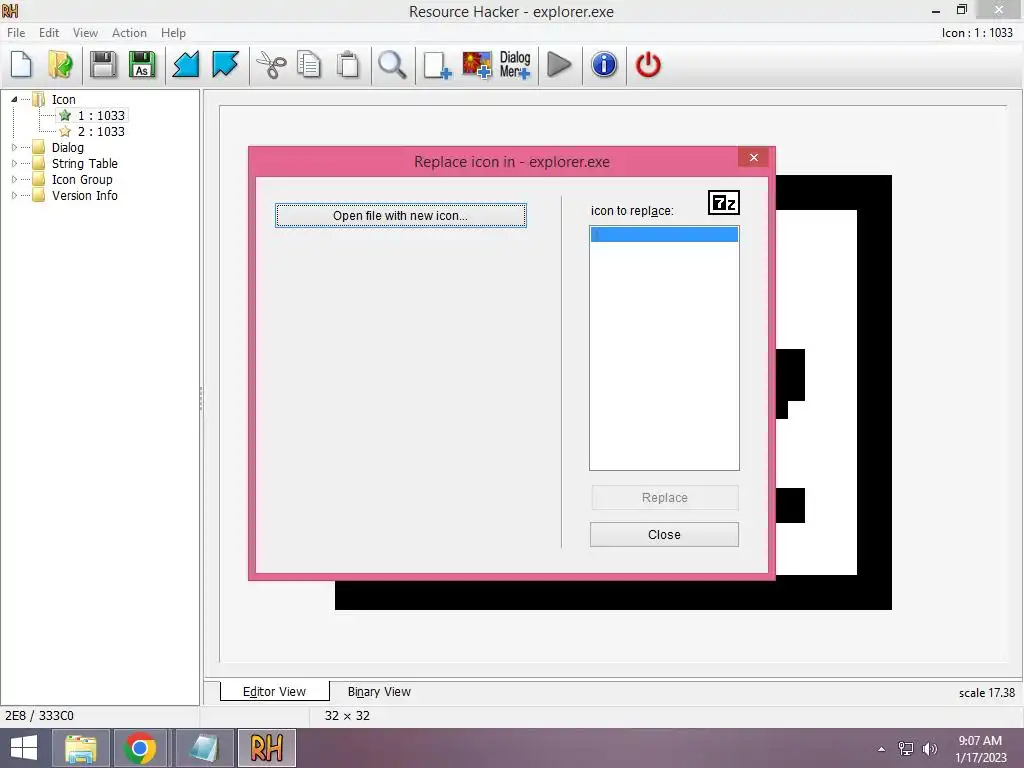Image resolution: width=1024 pixels, height=768 pixels.
Task: Click the Icon folder in the tree
Action: [x=63, y=99]
